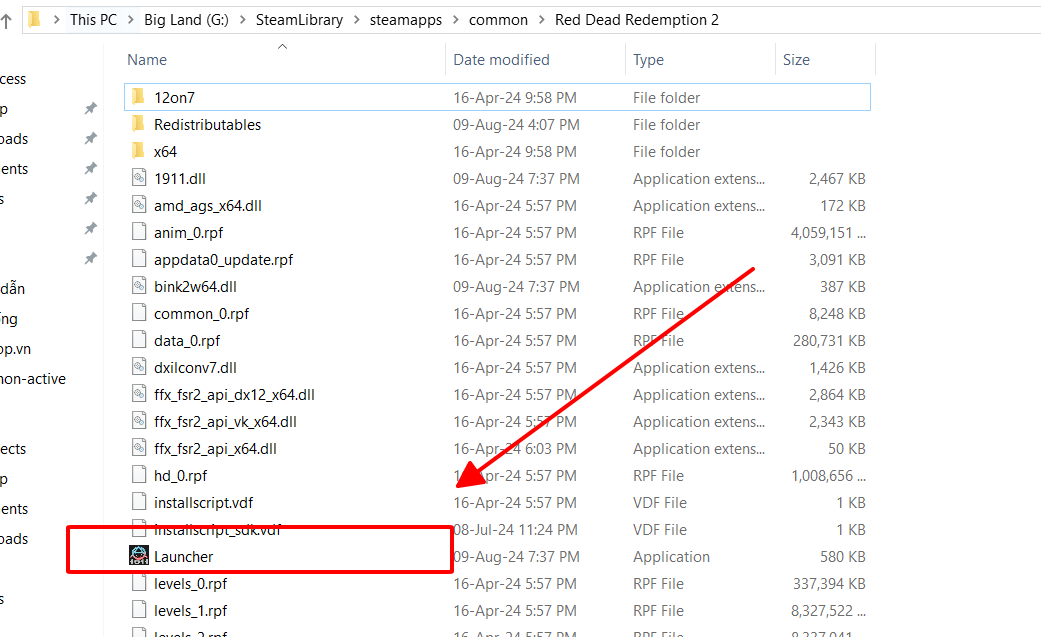Select the levels_0.rpf file name
Screen dimensions: 1041x637
[190, 583]
